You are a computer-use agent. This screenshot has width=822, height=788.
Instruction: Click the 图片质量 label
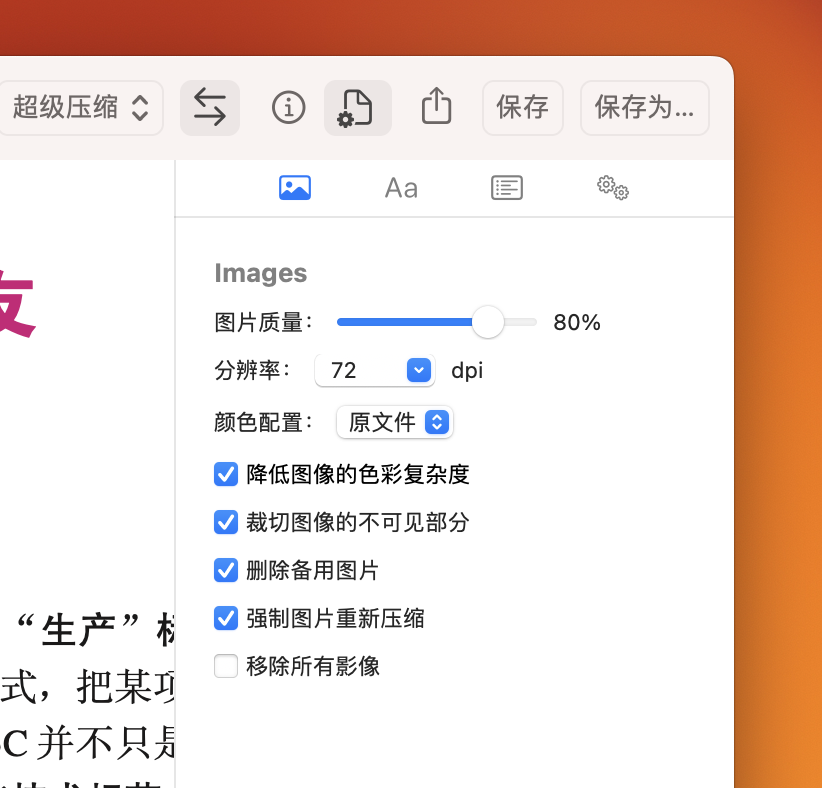[x=264, y=322]
